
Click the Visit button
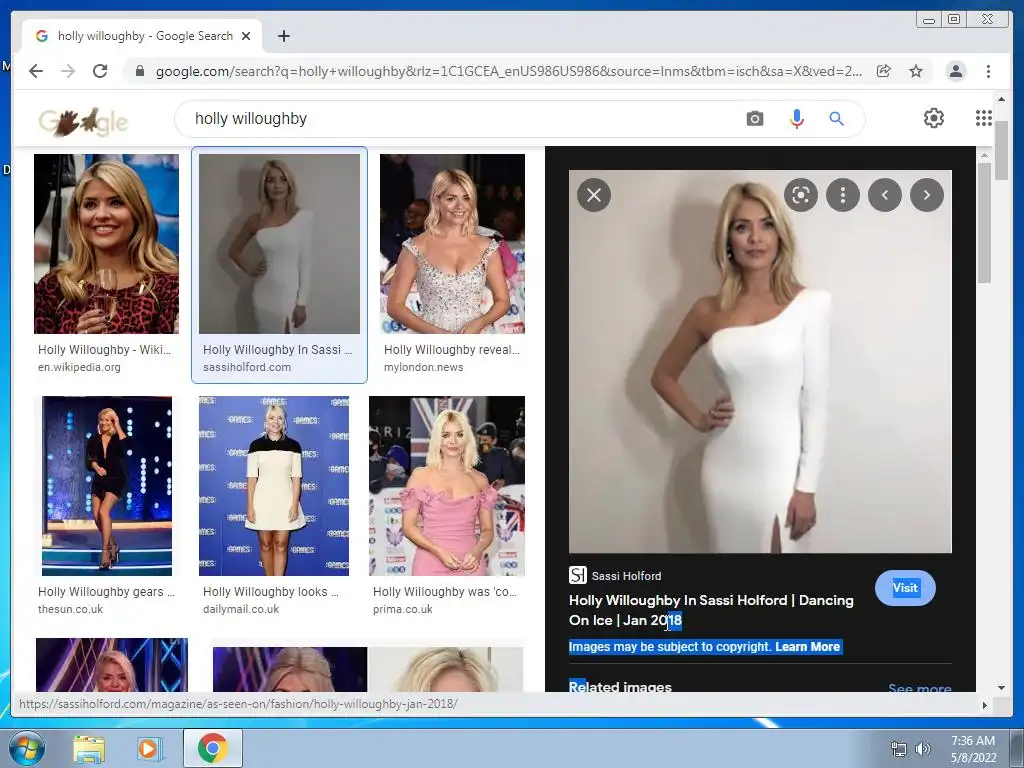(905, 588)
